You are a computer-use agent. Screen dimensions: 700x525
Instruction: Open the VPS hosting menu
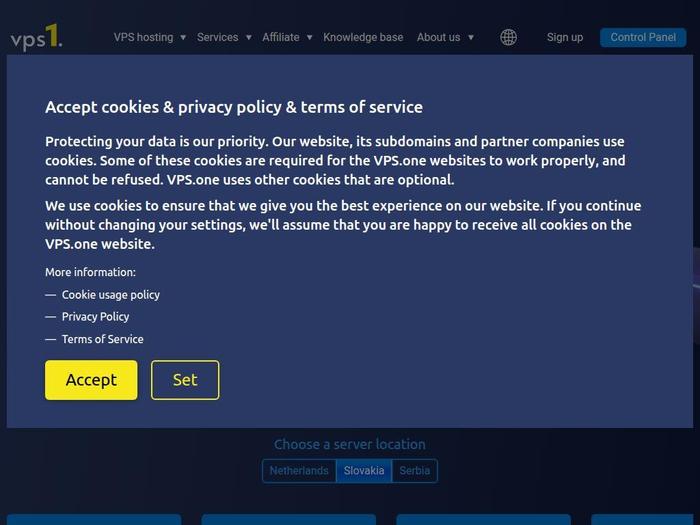pyautogui.click(x=143, y=37)
